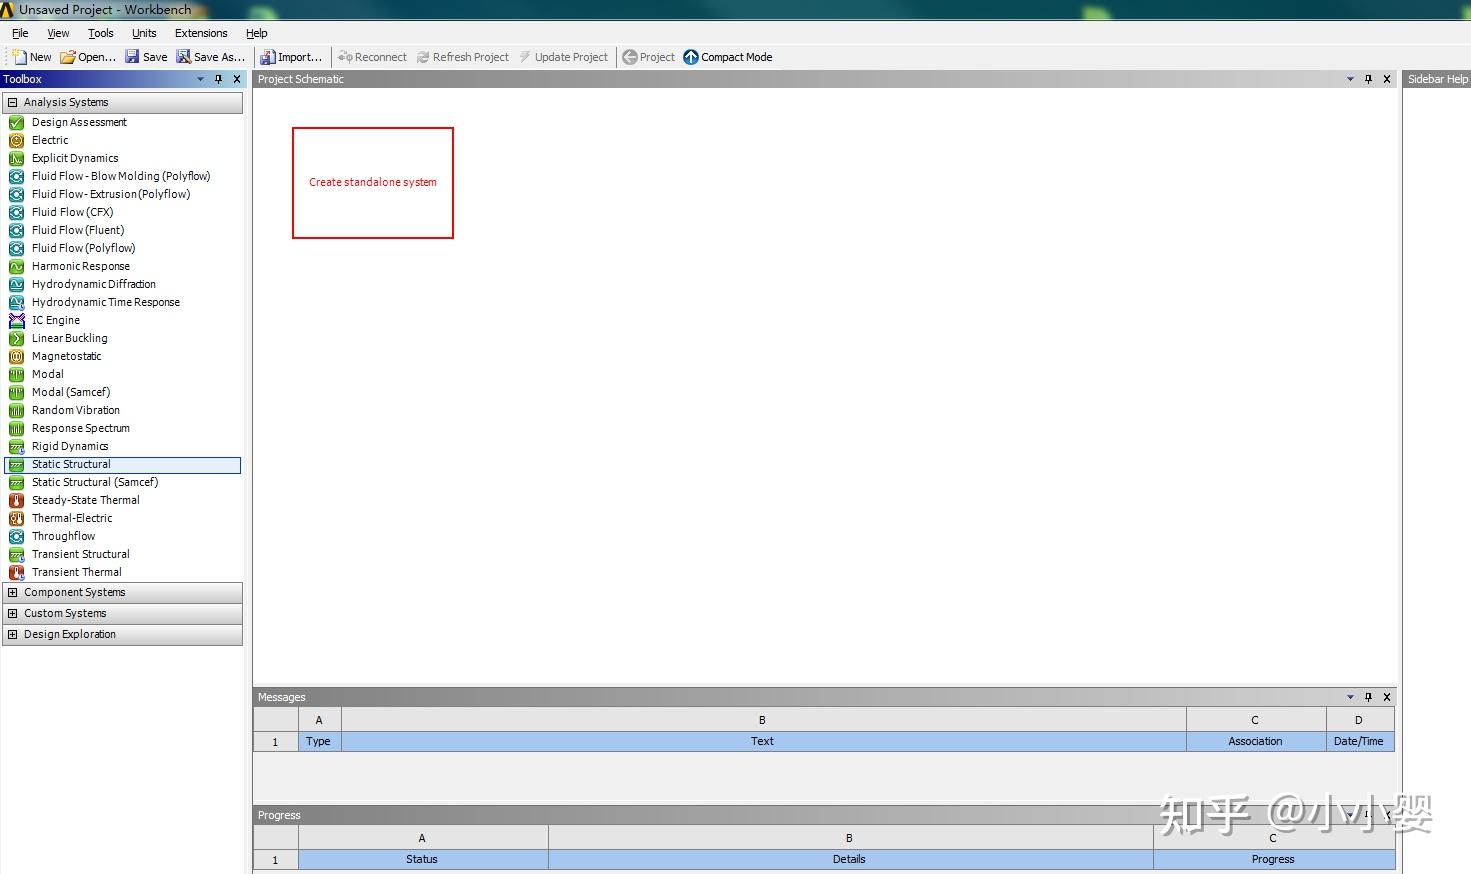Click the Hydrodynamic Diffraction icon

pos(16,284)
